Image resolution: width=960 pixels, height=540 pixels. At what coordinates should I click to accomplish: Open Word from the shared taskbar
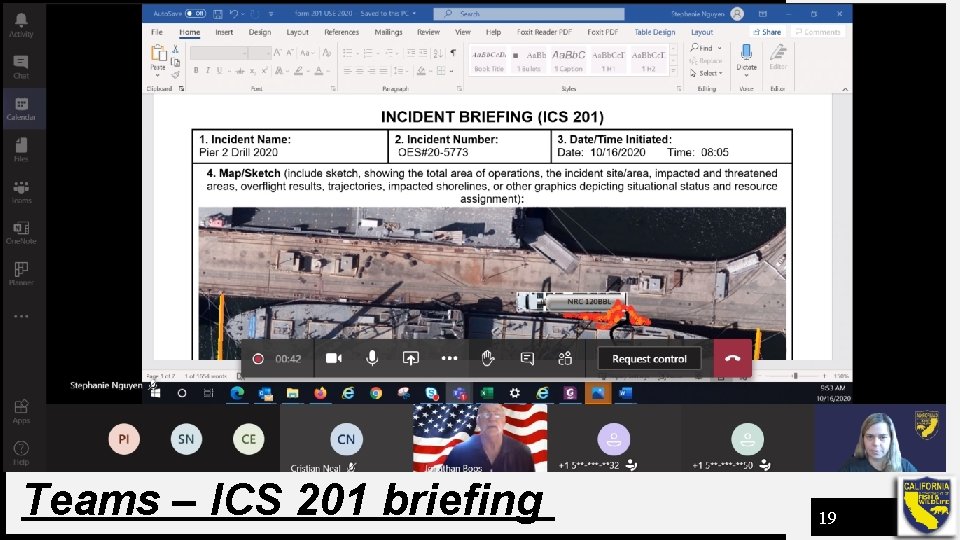click(625, 393)
